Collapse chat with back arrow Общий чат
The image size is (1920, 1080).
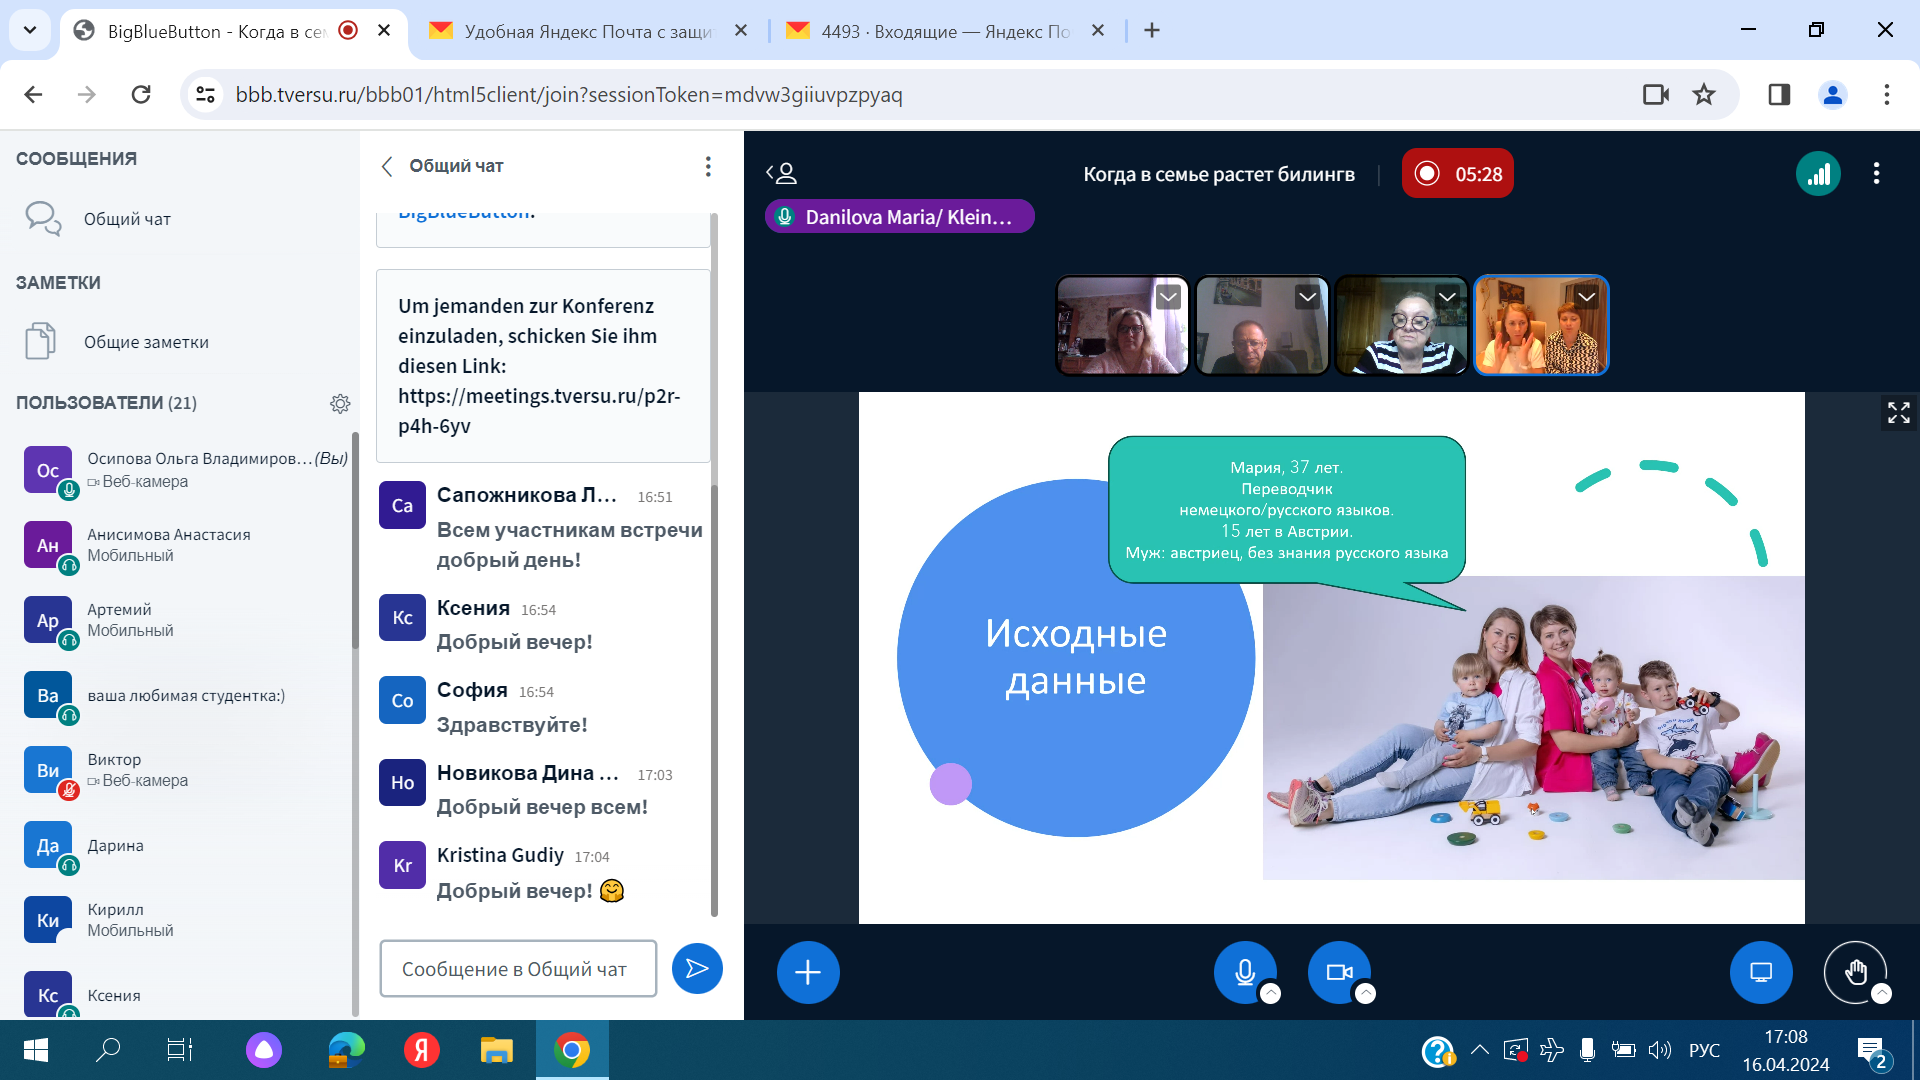point(387,166)
